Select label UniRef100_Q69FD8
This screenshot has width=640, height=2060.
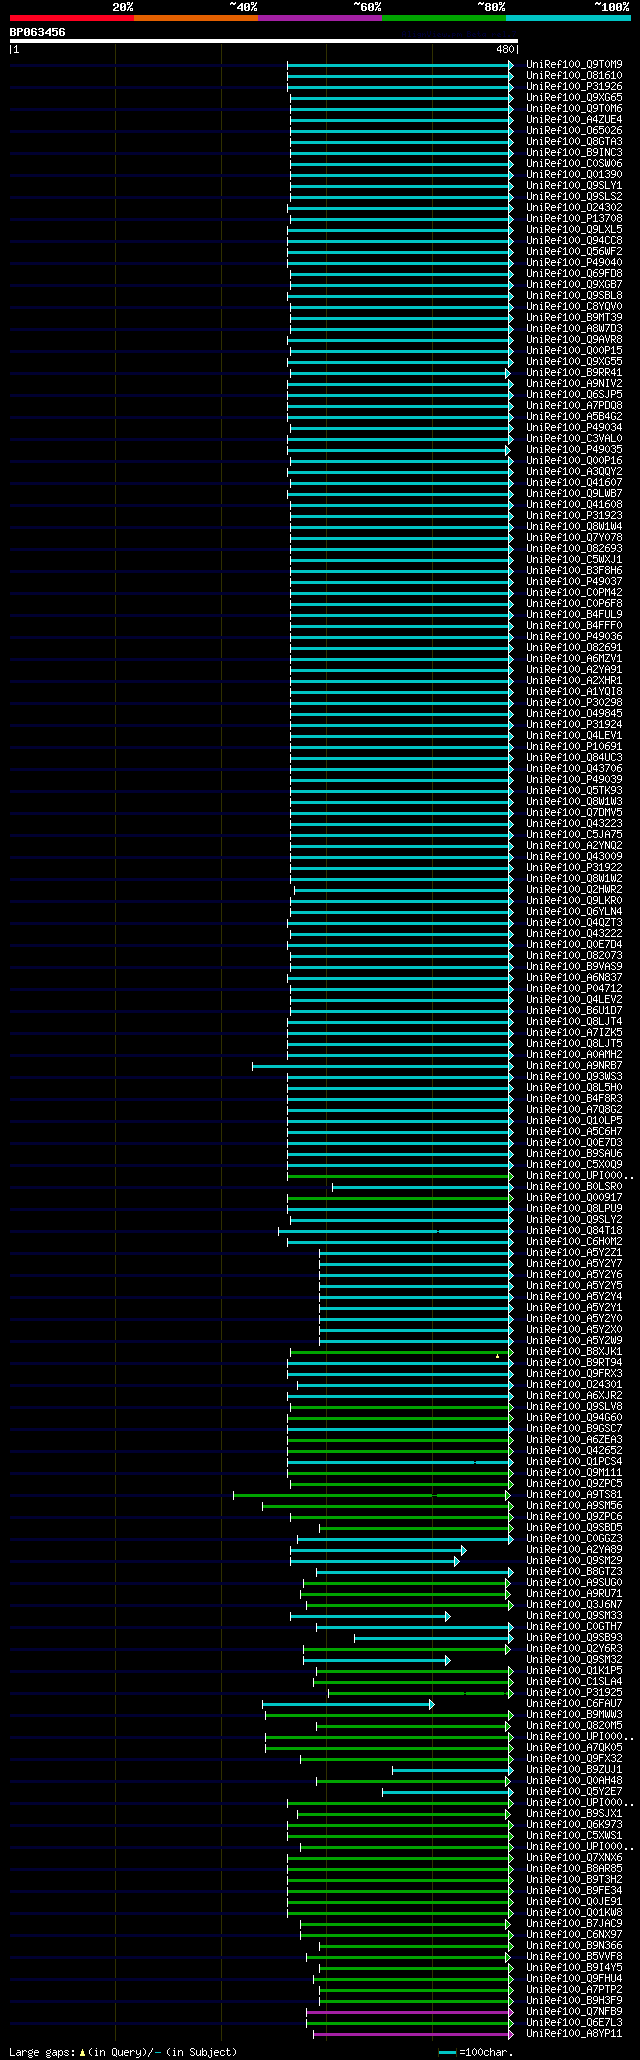pos(574,274)
